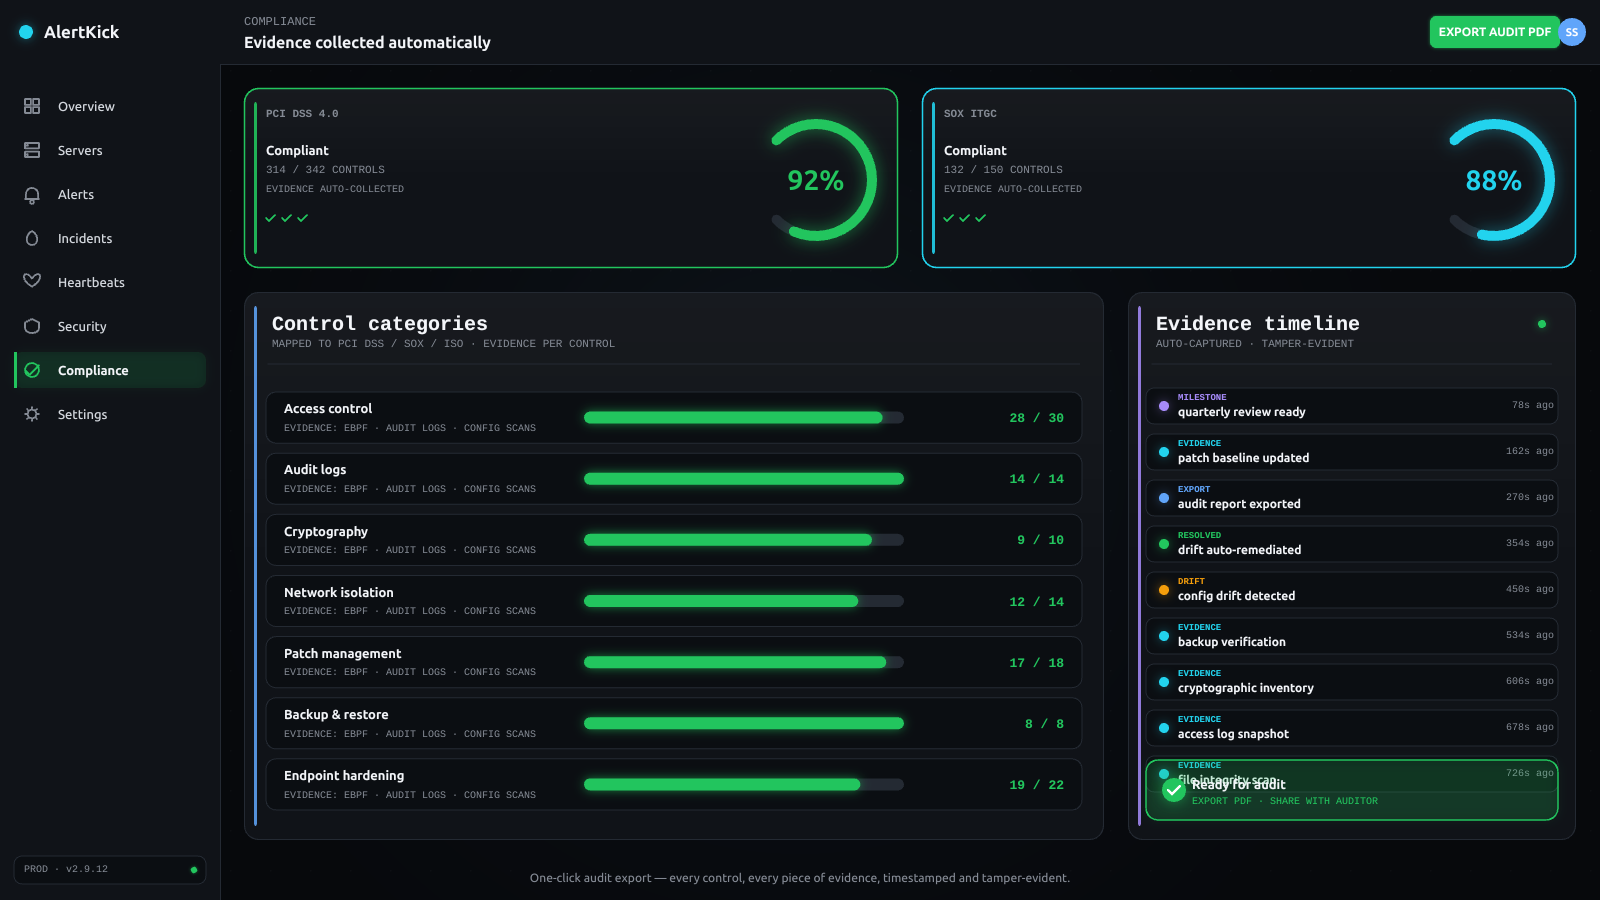Screen dimensions: 1600x900
Task: Click the Settings gear icon
Action: [x=32, y=414]
